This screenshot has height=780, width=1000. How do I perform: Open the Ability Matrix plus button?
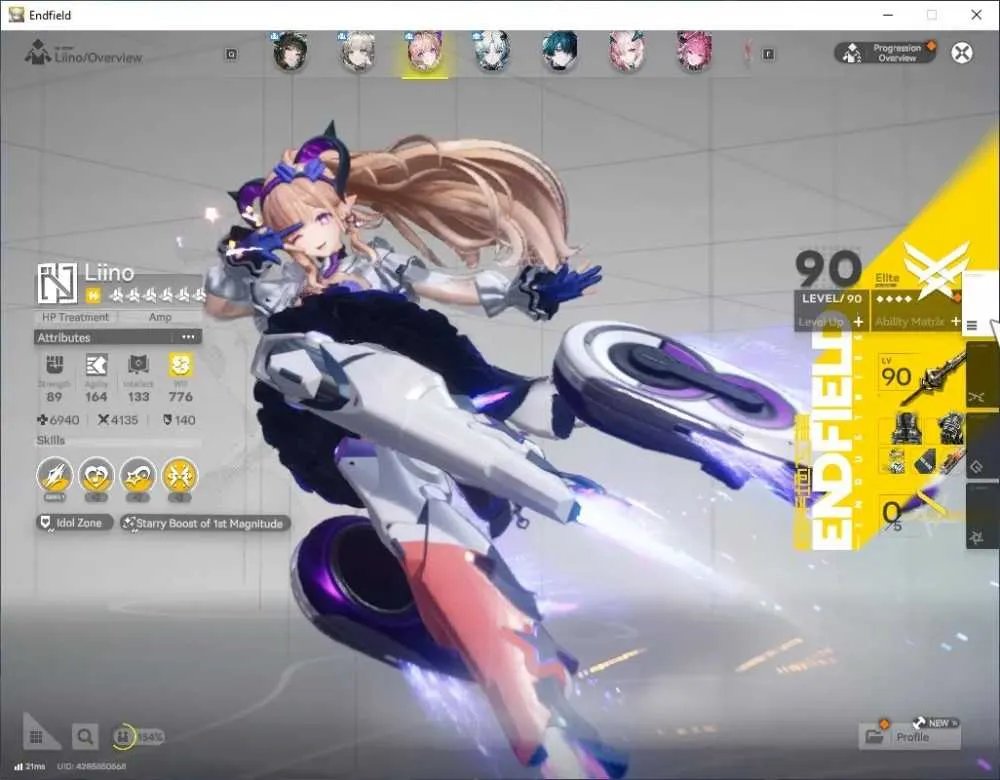[x=955, y=321]
